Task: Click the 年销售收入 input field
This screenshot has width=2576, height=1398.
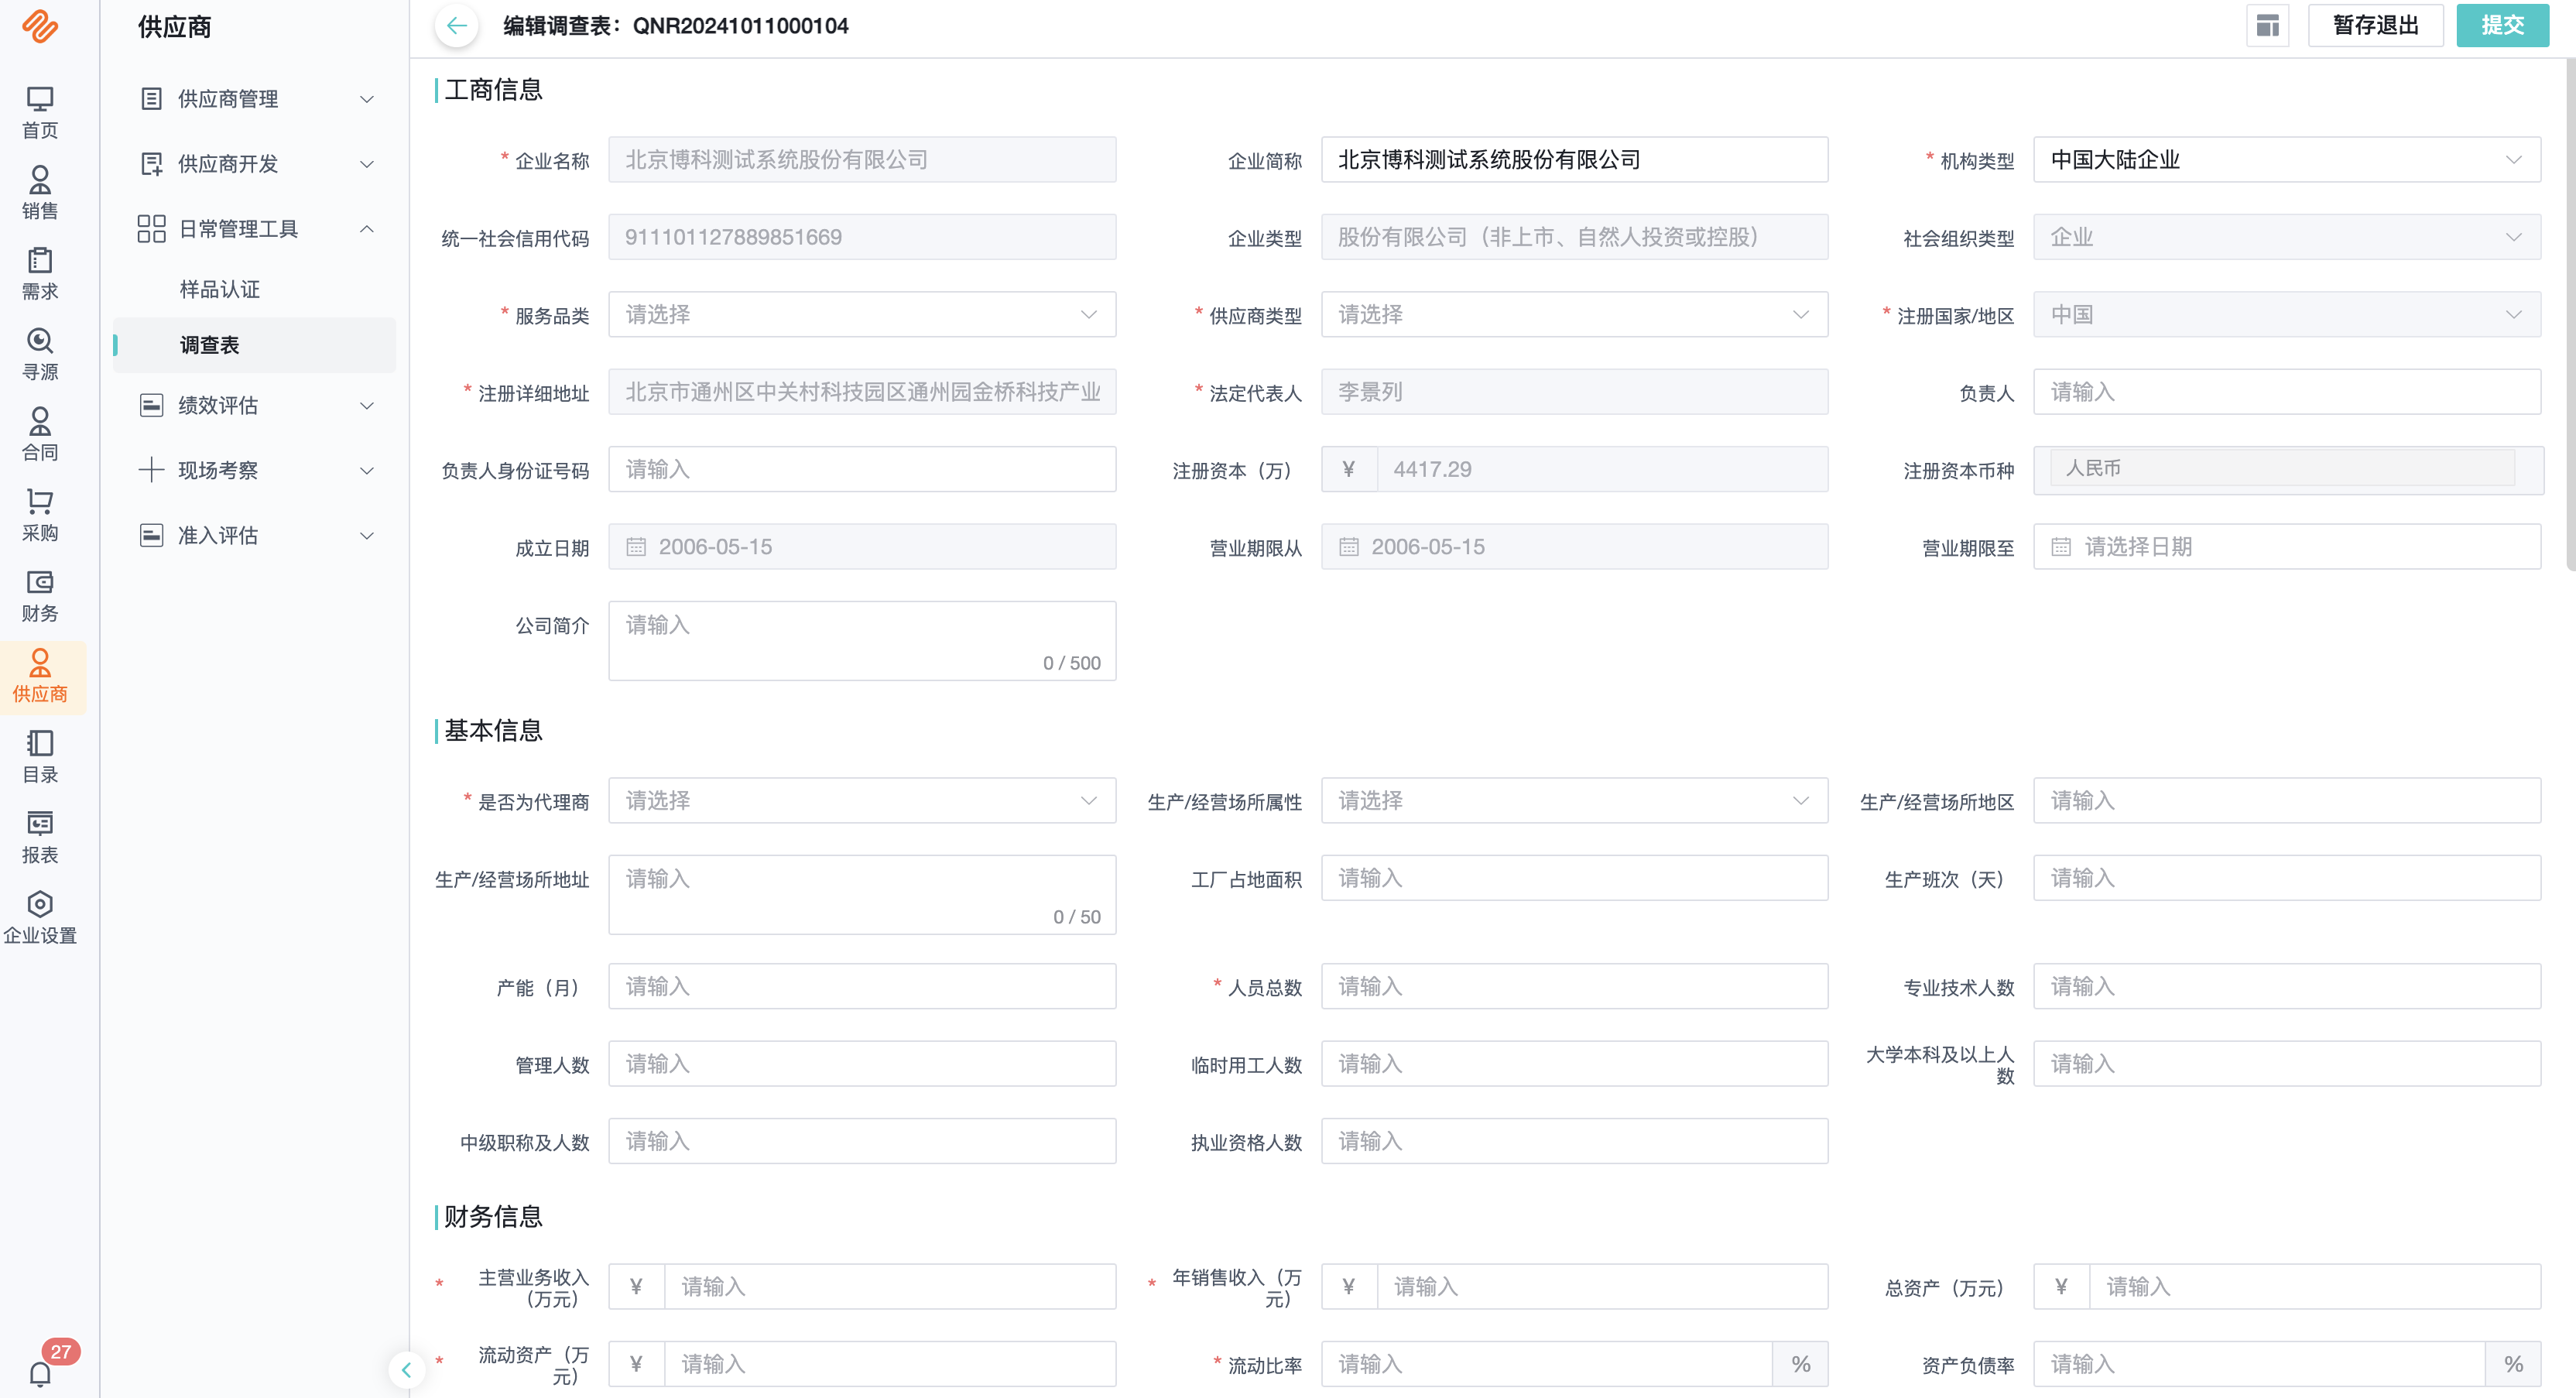Action: (1602, 1287)
